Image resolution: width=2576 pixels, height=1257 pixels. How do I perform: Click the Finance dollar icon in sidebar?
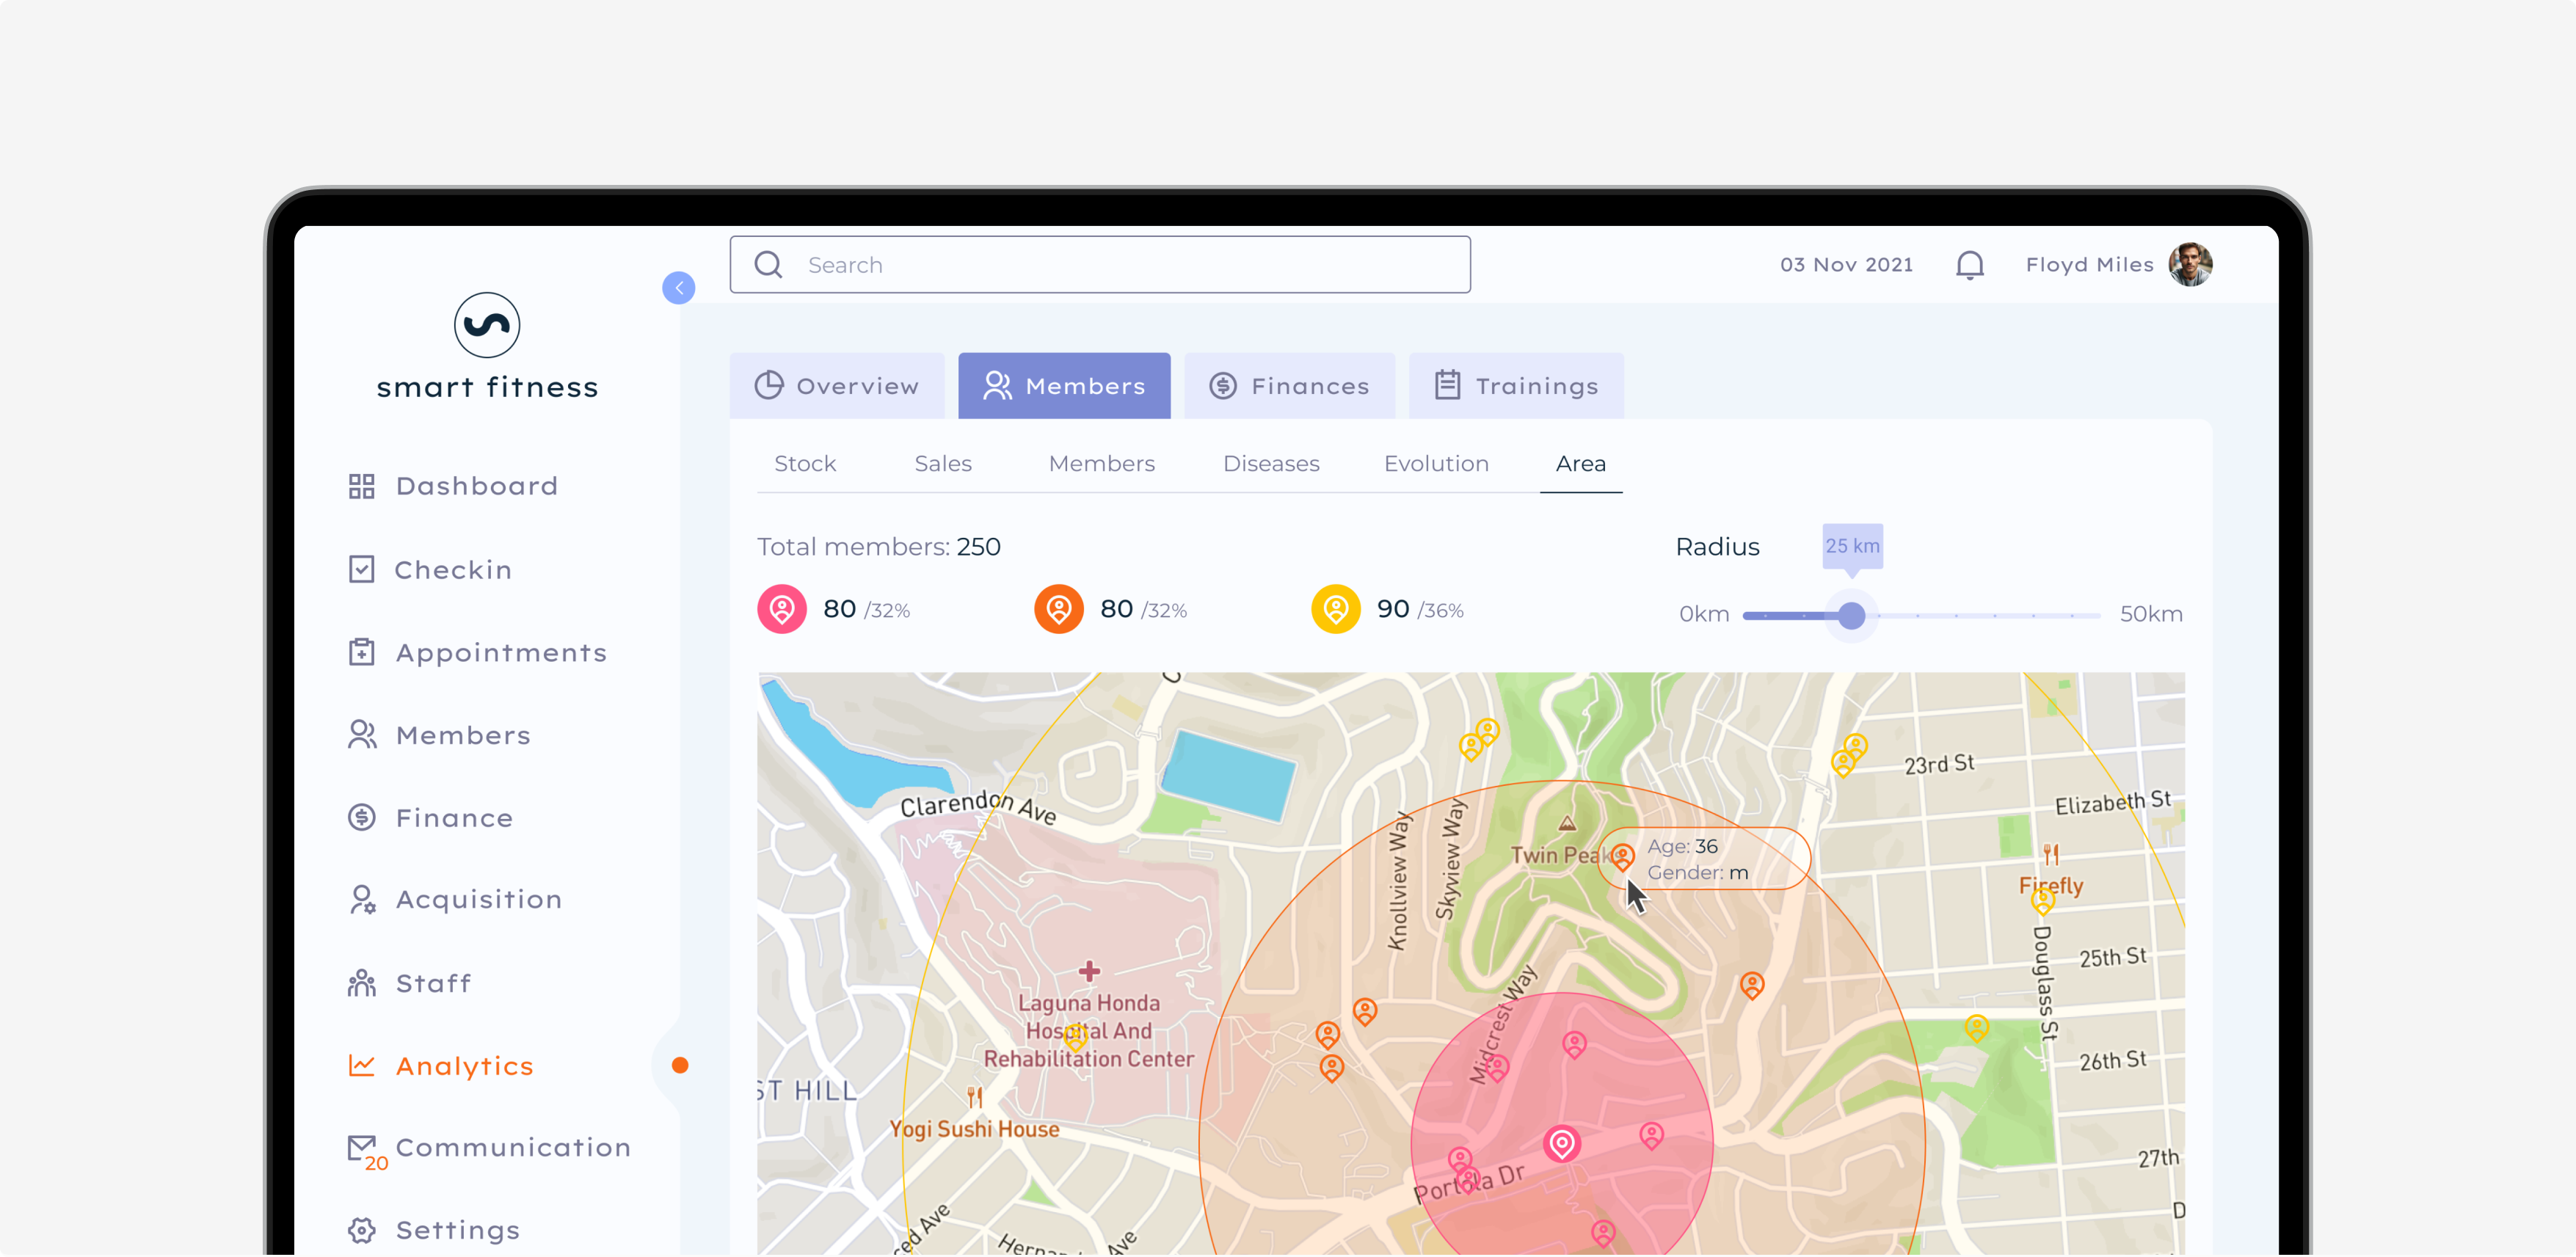(362, 817)
